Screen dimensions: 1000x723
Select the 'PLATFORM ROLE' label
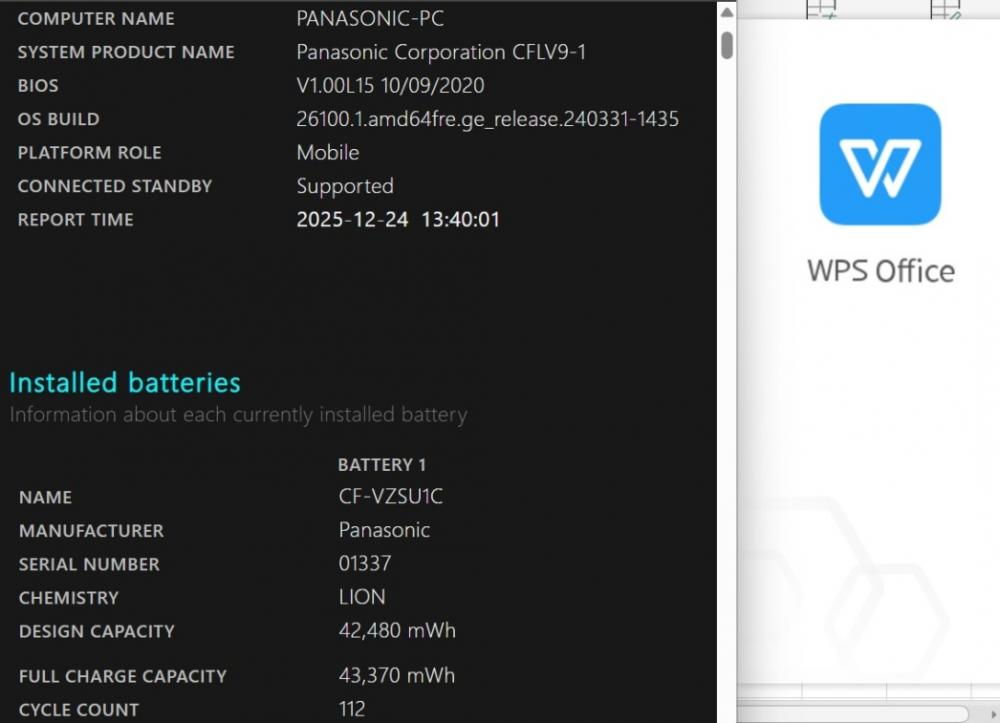[89, 153]
